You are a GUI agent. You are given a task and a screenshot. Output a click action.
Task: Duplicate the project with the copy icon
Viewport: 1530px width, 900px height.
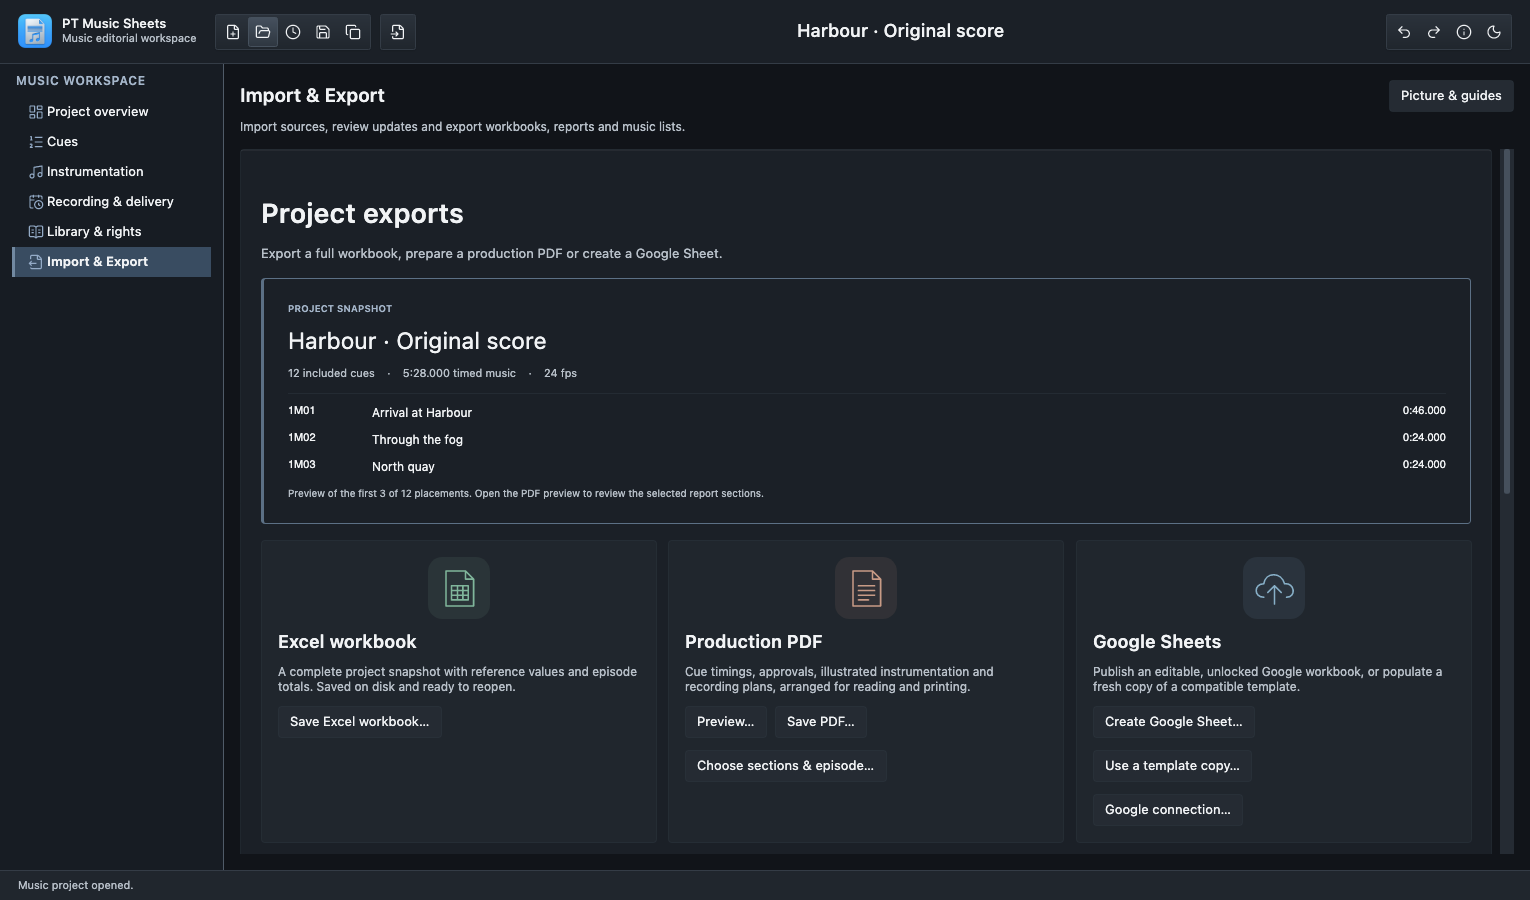click(x=353, y=32)
